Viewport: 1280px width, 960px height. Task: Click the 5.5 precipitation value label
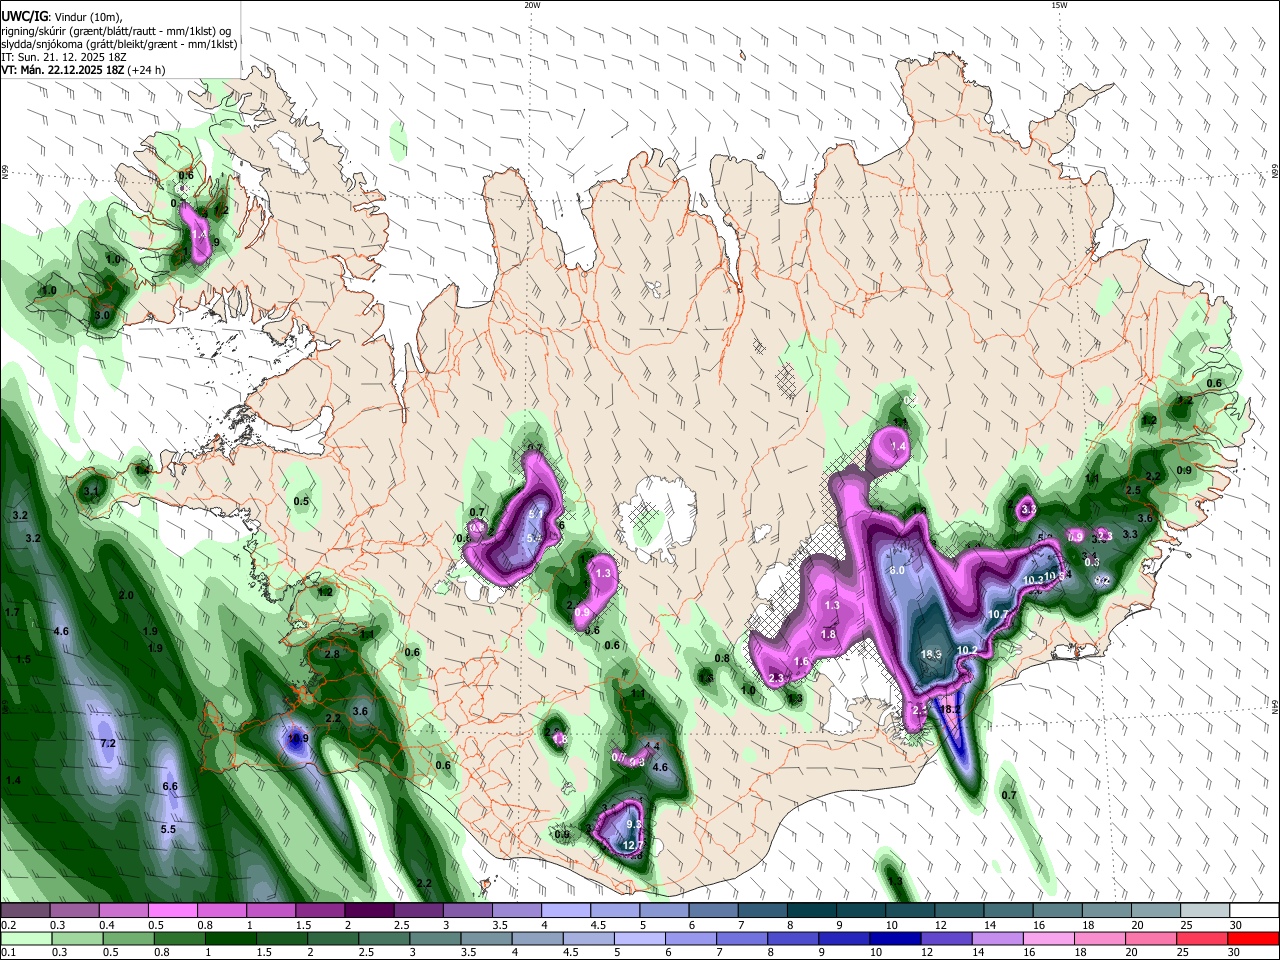tap(168, 829)
